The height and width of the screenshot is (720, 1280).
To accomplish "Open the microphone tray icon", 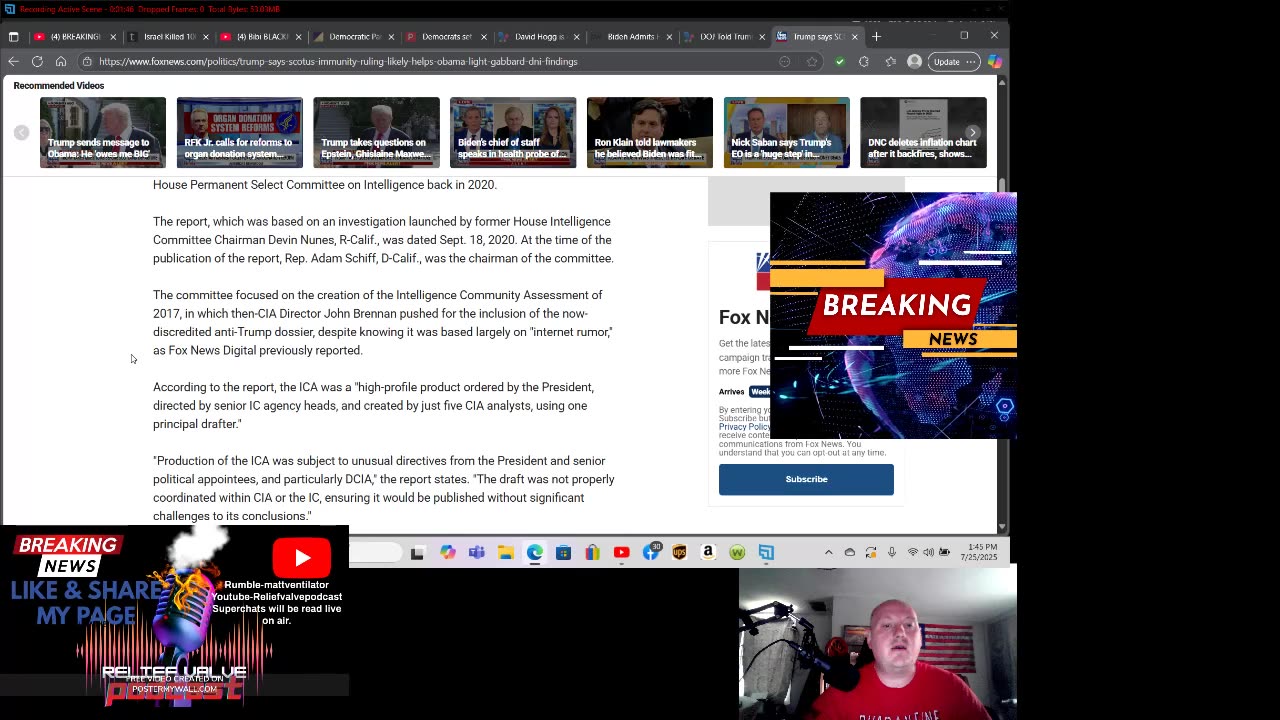I will pyautogui.click(x=892, y=552).
